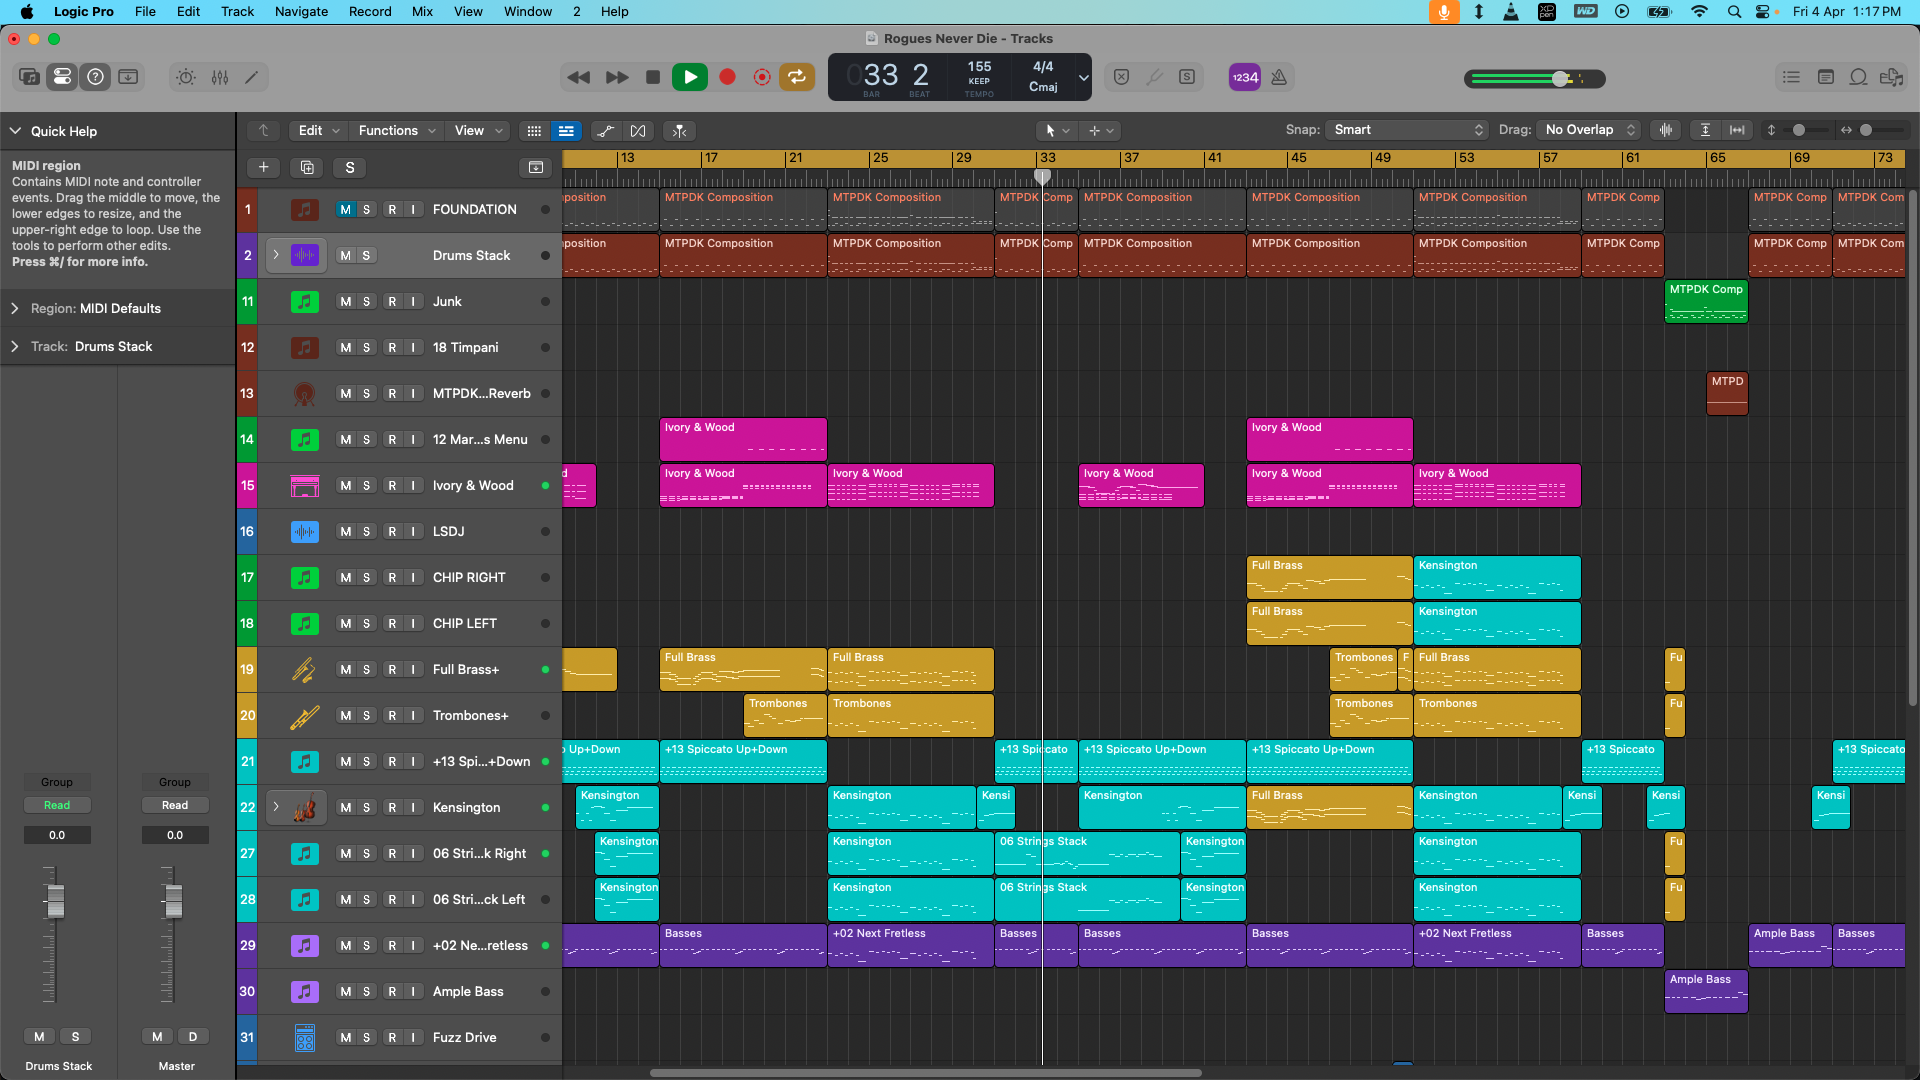Open the Mix menu in the menu bar

tap(422, 11)
